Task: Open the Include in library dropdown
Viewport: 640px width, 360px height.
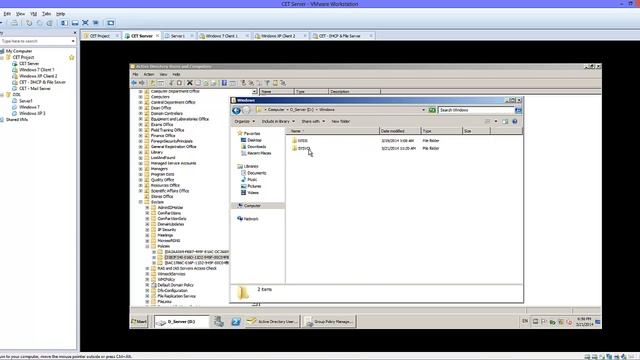Action: tap(278, 122)
